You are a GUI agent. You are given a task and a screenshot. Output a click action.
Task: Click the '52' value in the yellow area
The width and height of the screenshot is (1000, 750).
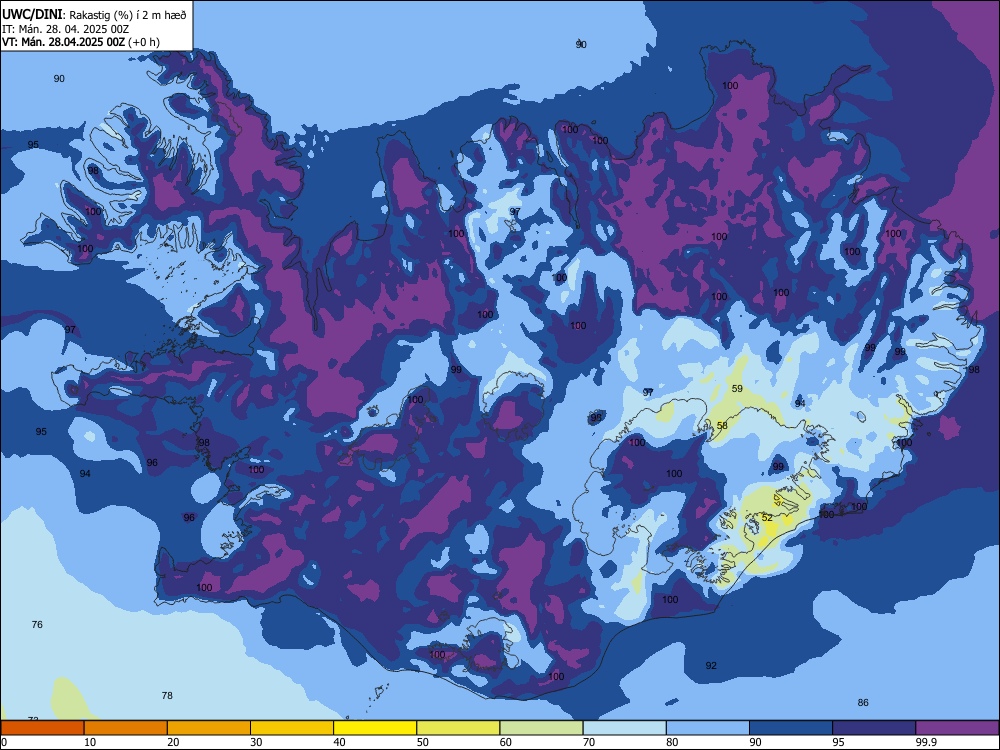767,518
